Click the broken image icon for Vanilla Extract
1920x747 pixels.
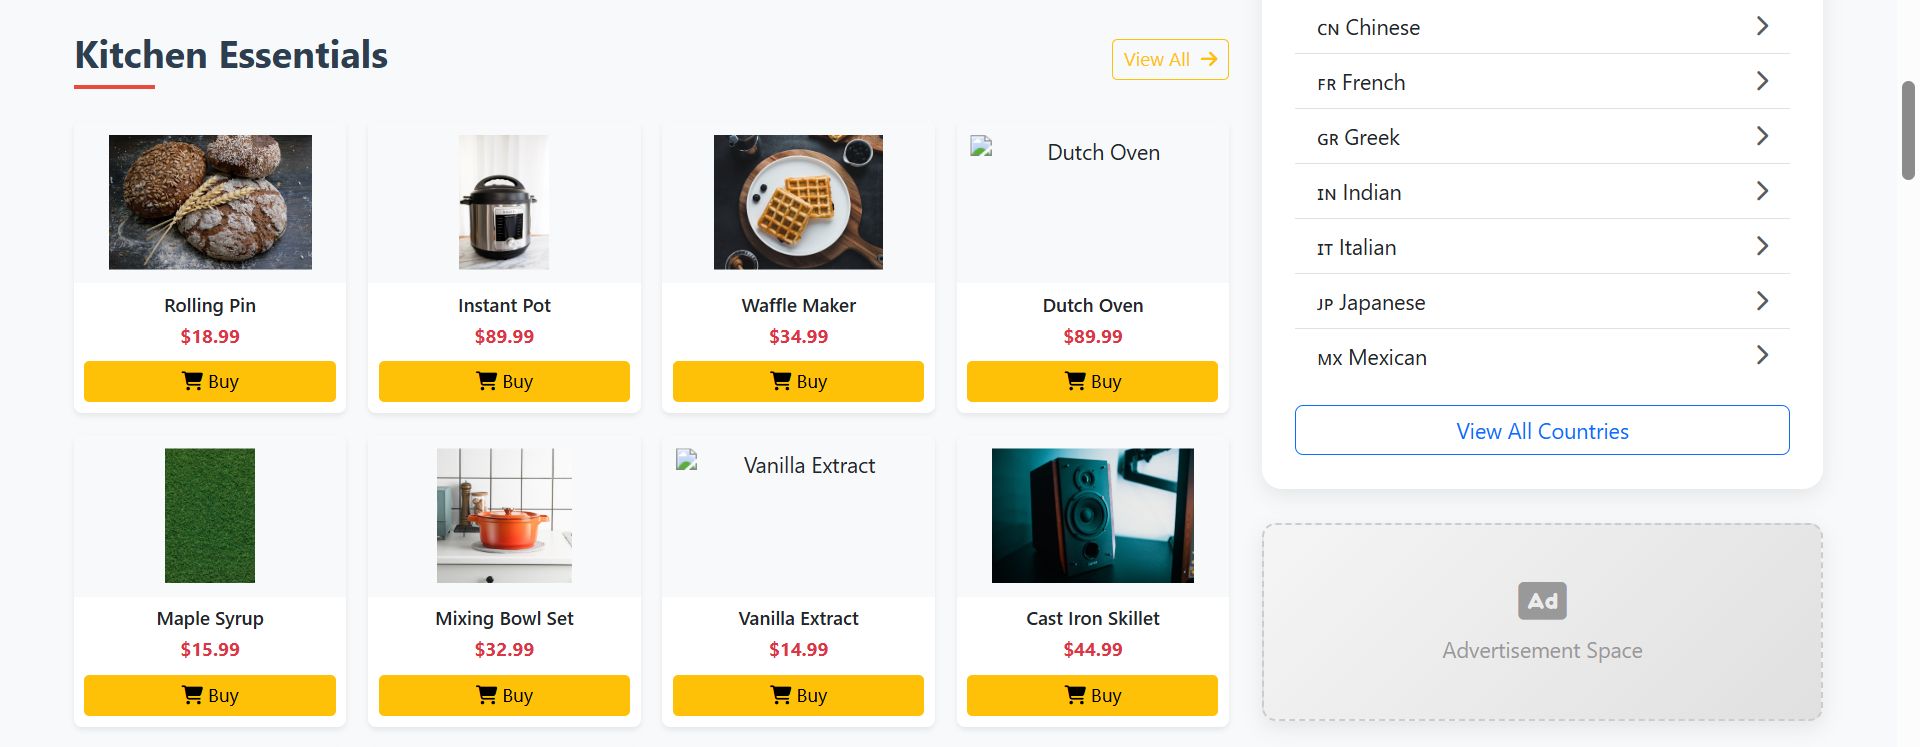coord(687,460)
